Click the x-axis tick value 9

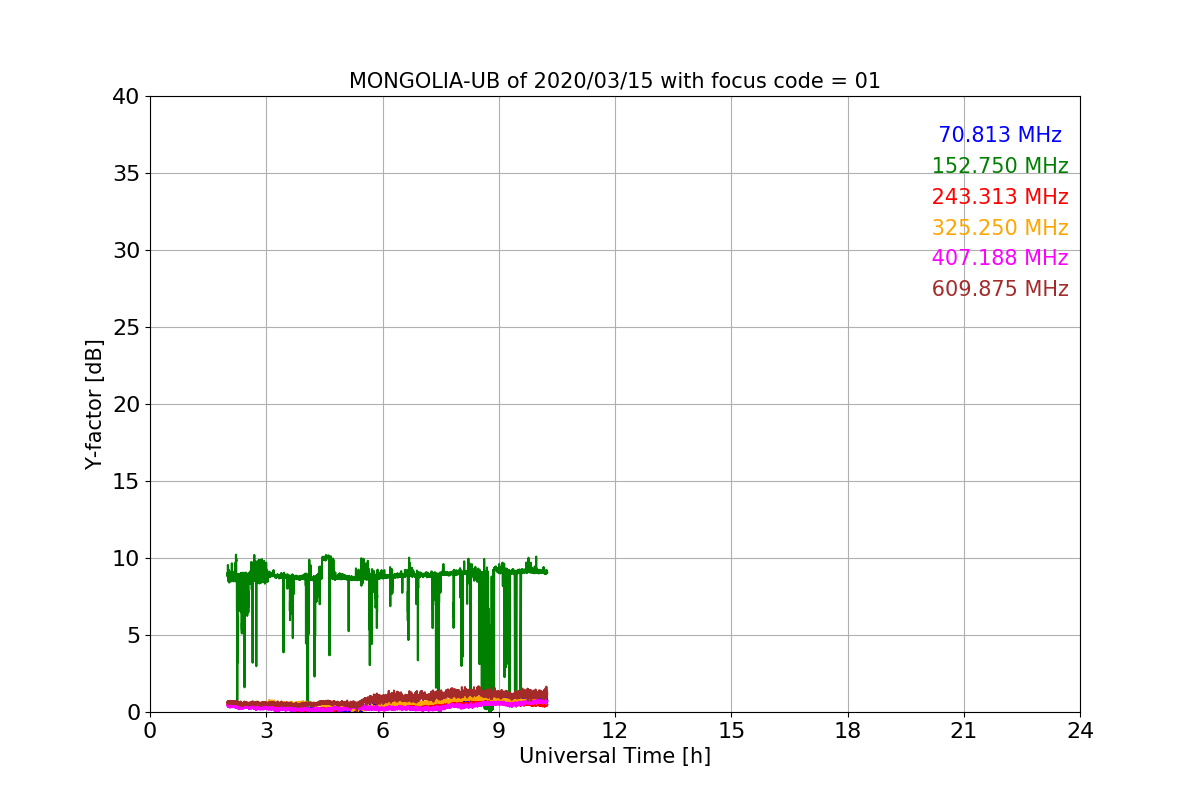499,731
